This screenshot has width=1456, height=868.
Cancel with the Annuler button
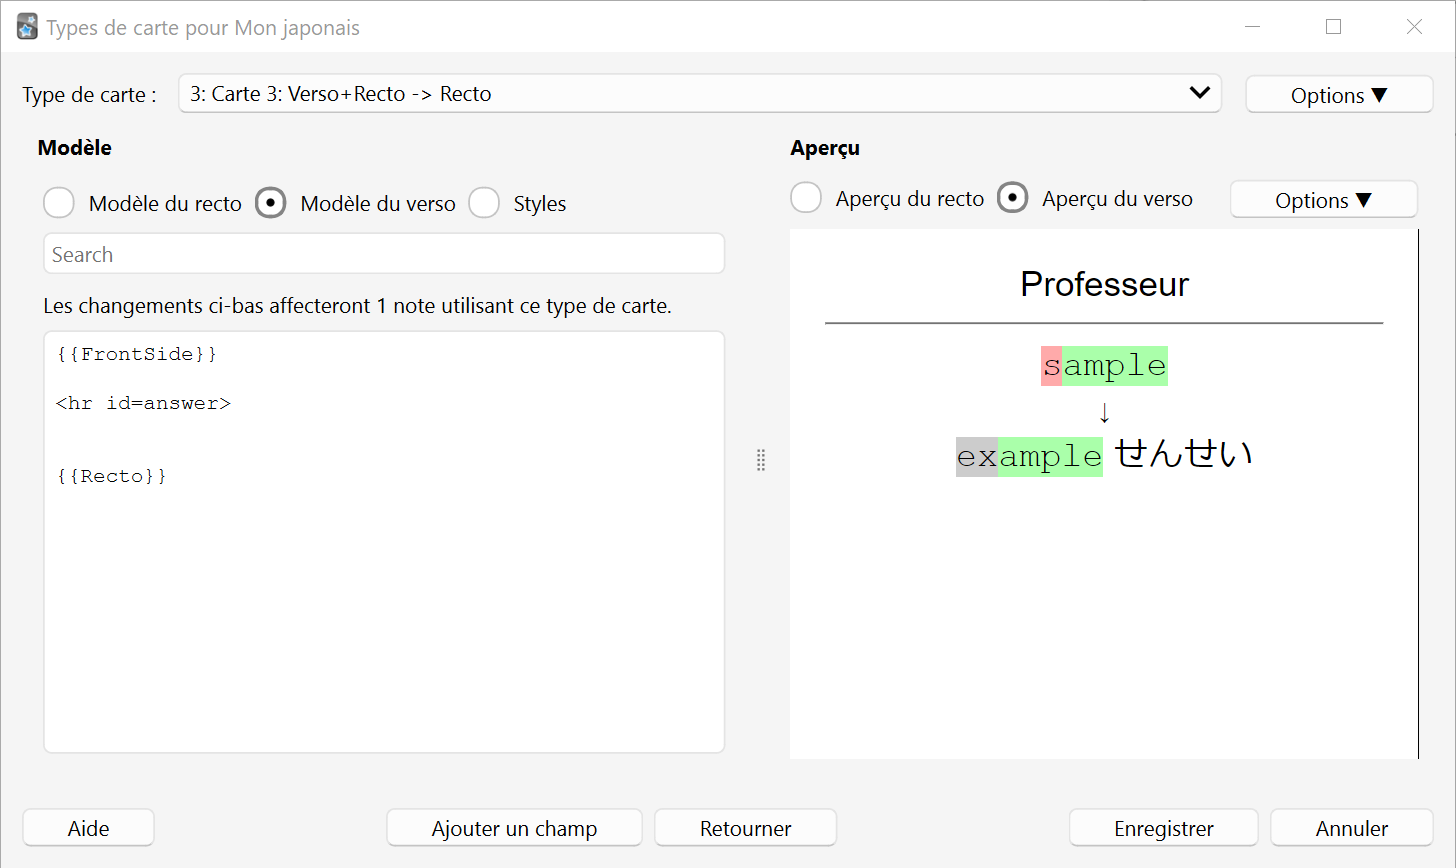[1352, 828]
